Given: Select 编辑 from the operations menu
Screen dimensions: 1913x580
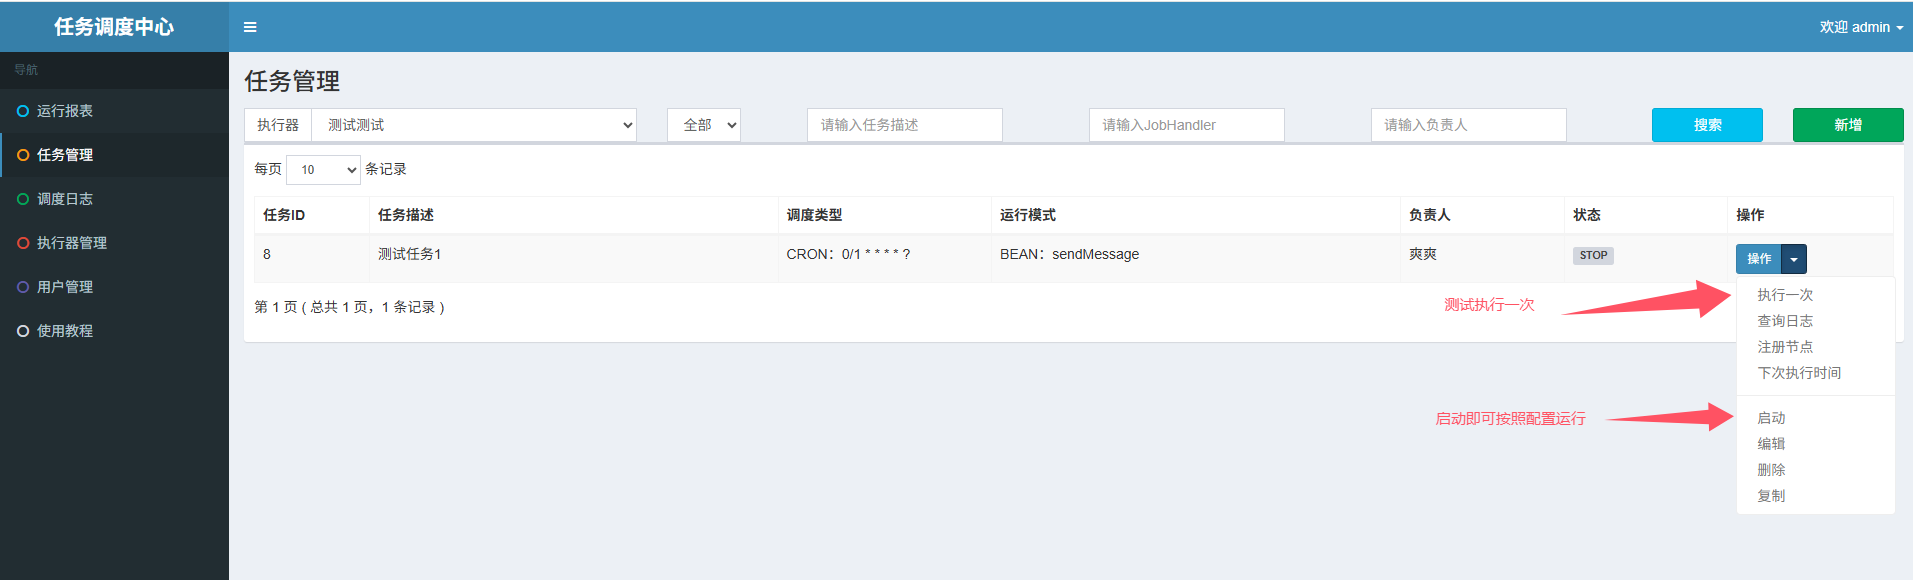Looking at the screenshot, I should click(x=1771, y=444).
